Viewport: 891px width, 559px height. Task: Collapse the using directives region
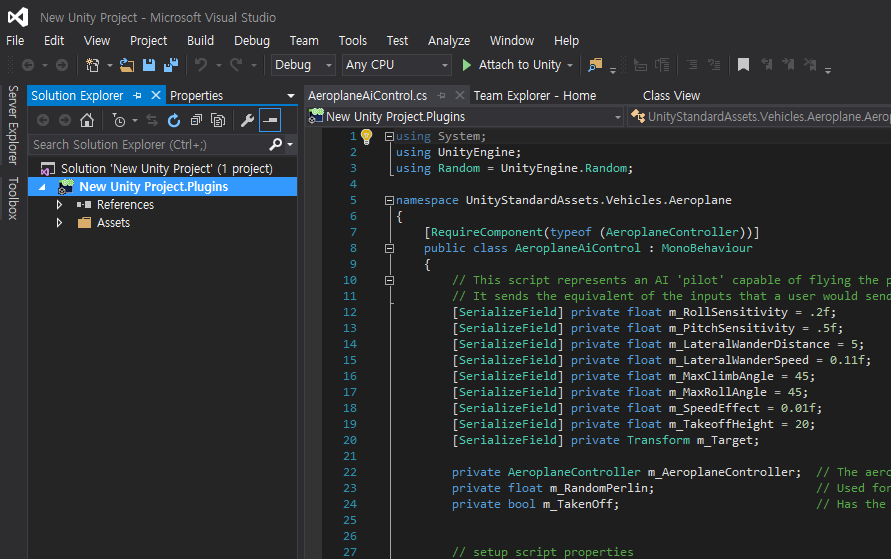coord(389,136)
